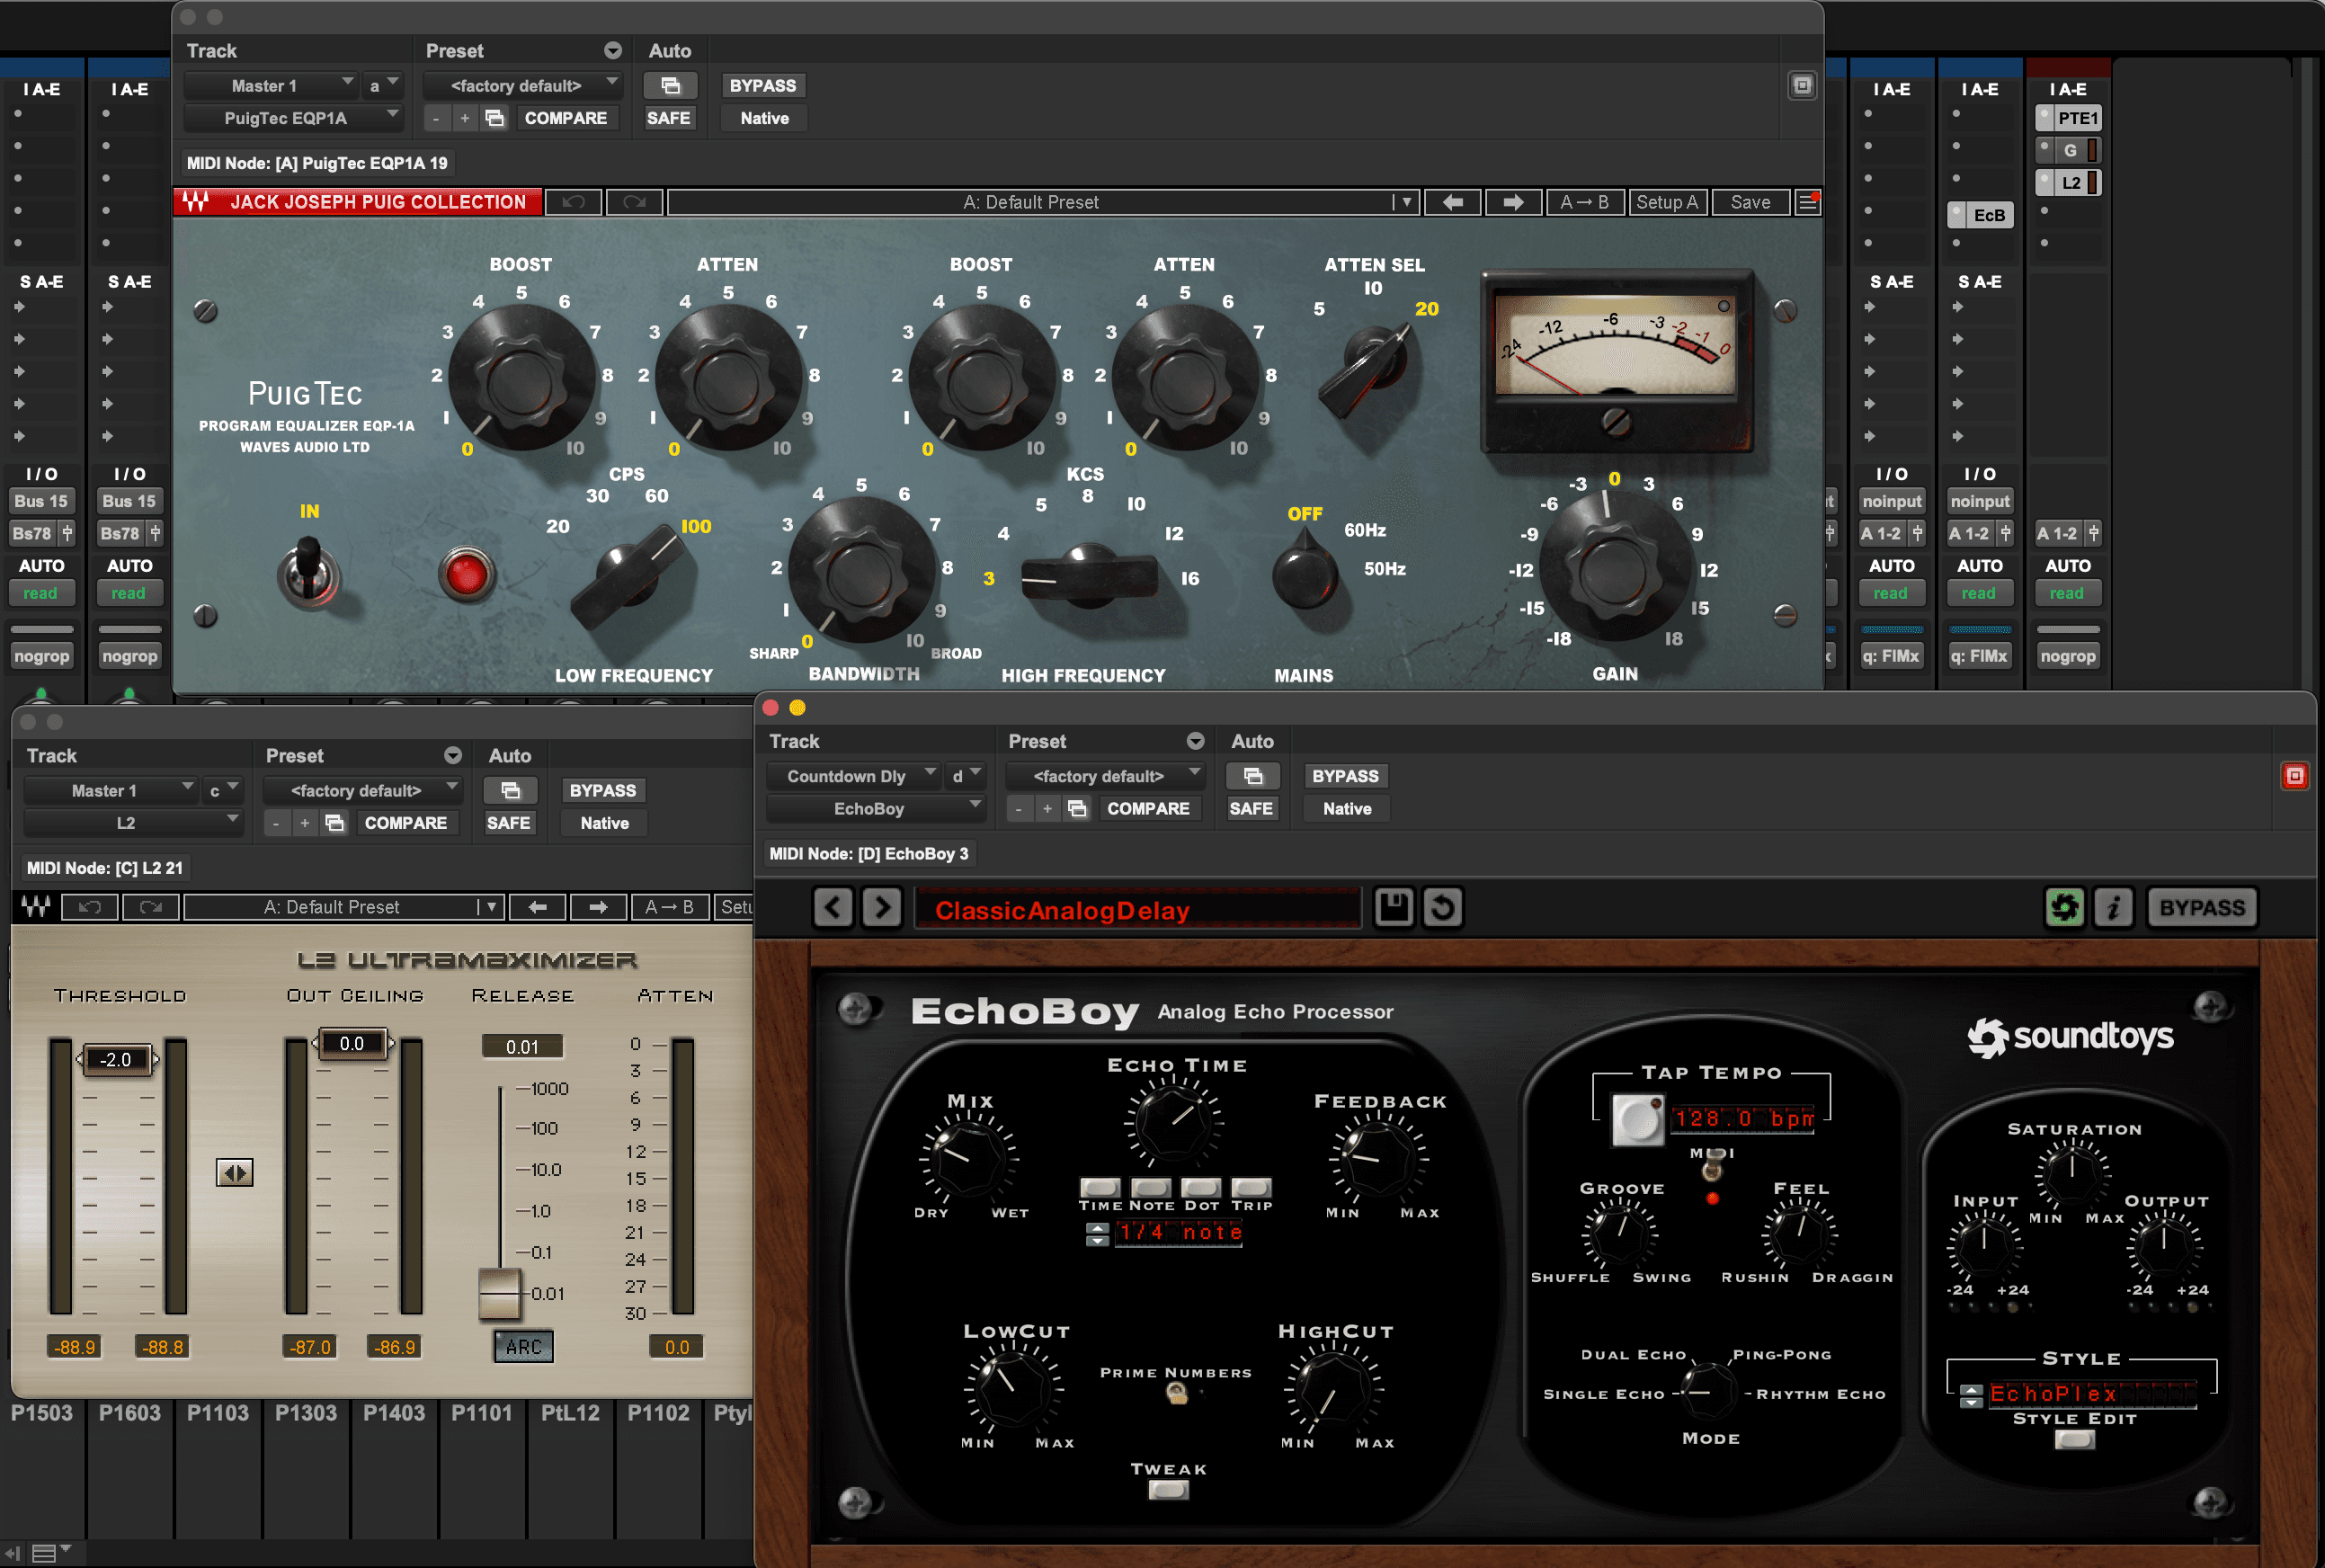The image size is (2325, 1568).
Task: Go to next EchoBoy preset arrow
Action: [881, 908]
